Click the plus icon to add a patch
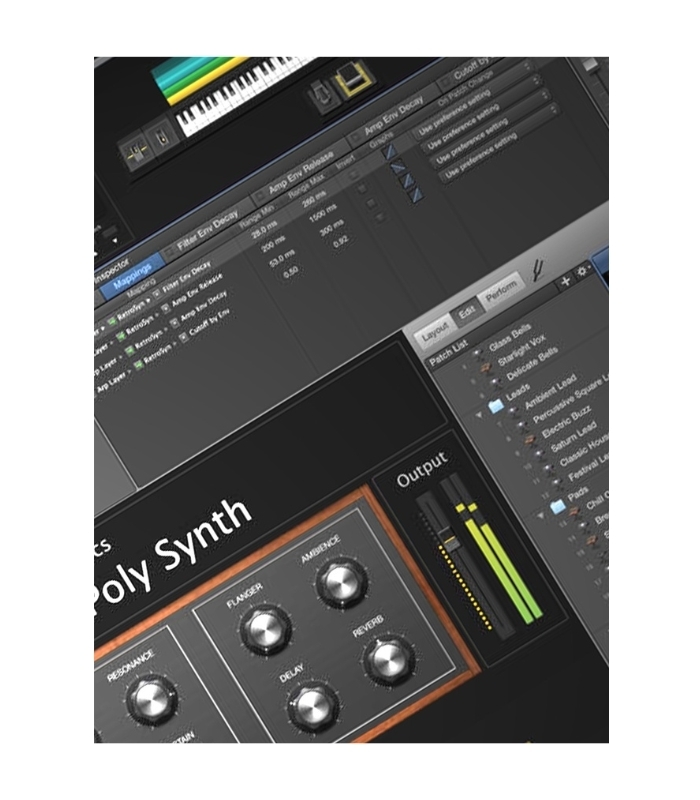The width and height of the screenshot is (700, 800). 565,282
